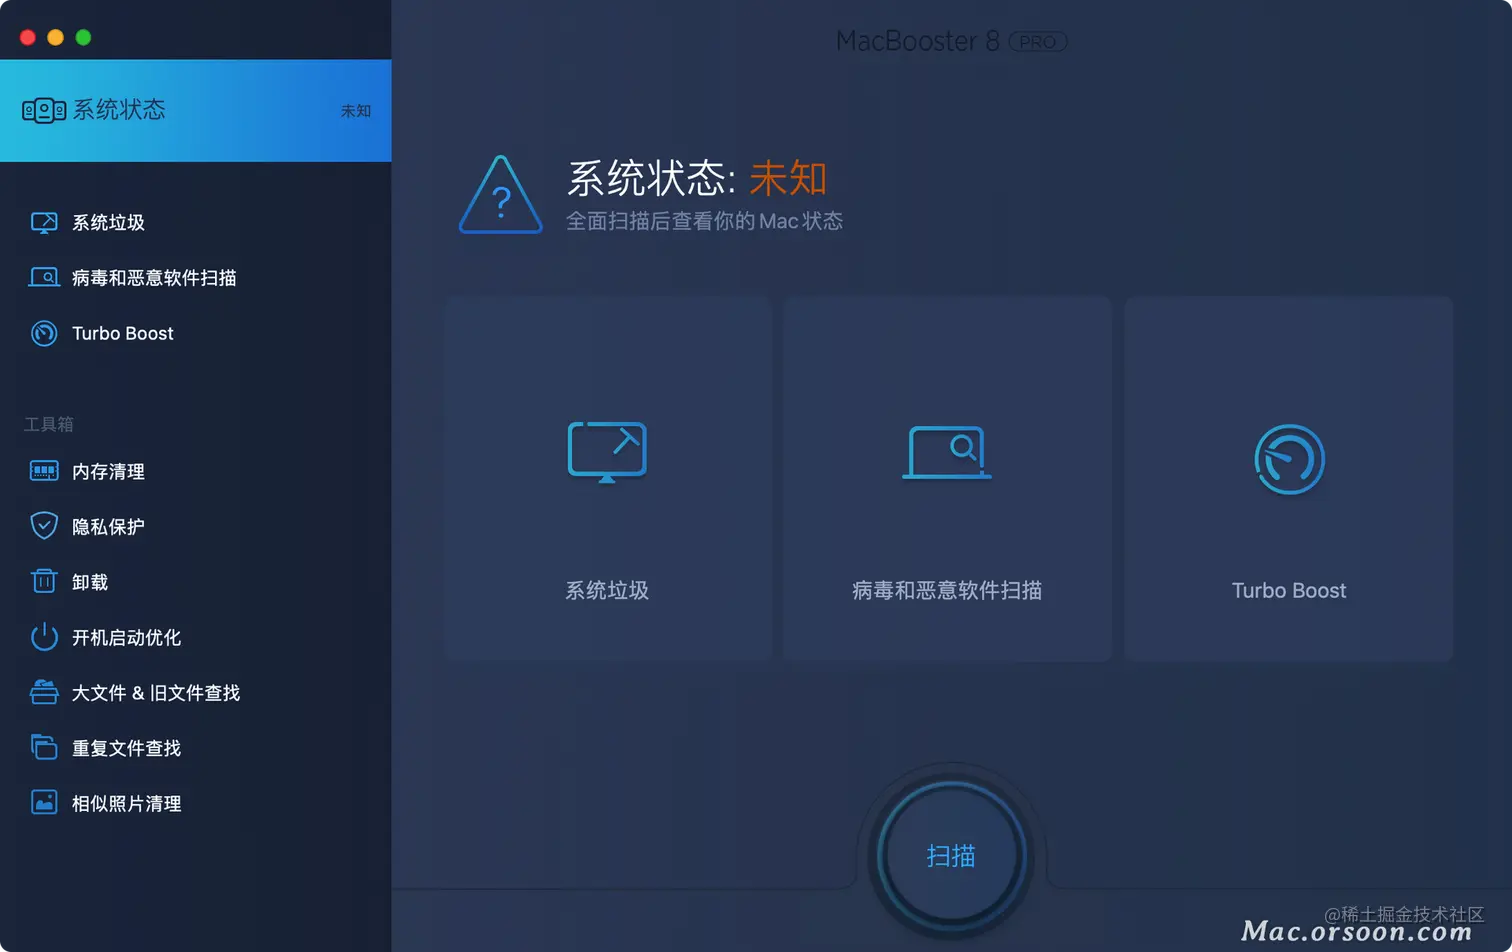Click the 系统垃圾 card label
The height and width of the screenshot is (952, 1512).
click(x=607, y=590)
